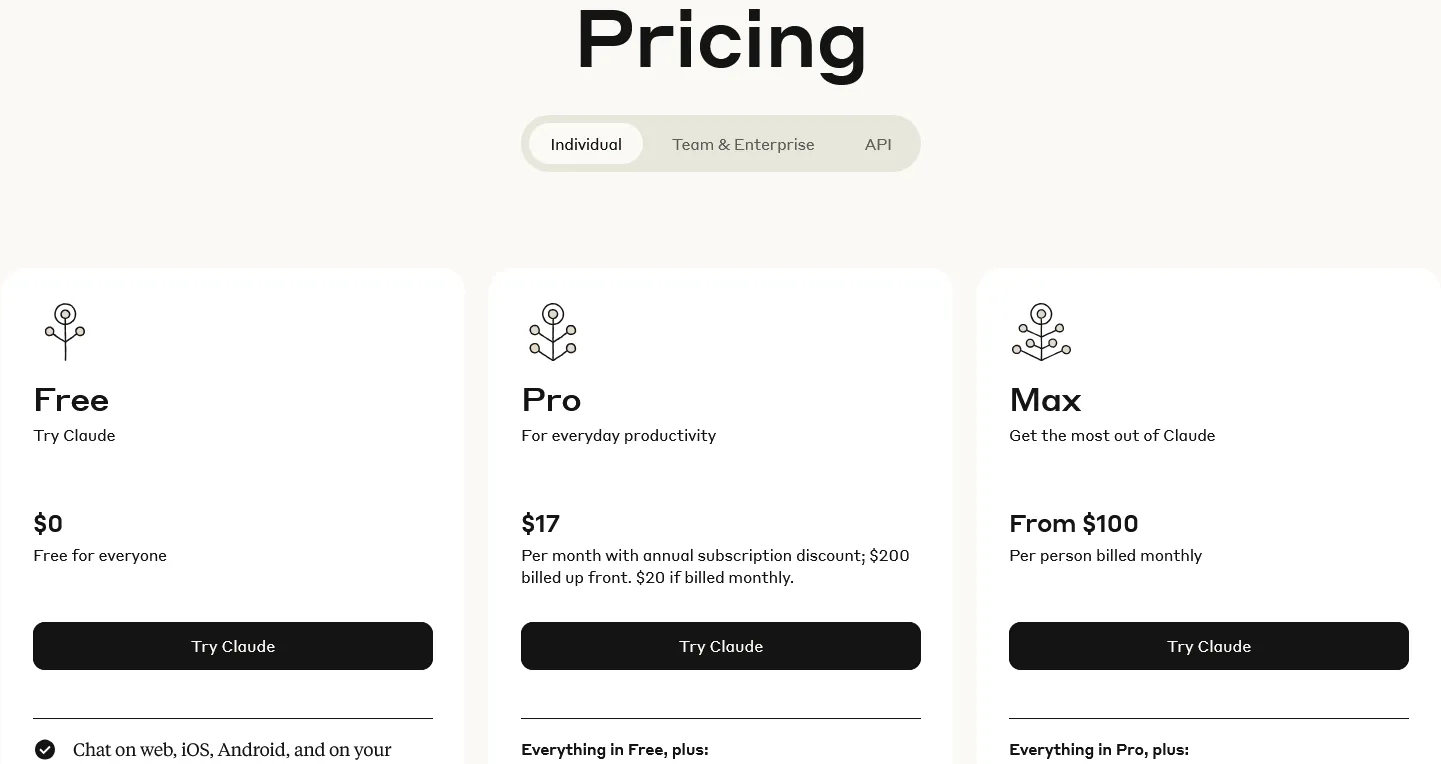Open the API pricing tab
This screenshot has height=764, width=1441.
pos(878,144)
